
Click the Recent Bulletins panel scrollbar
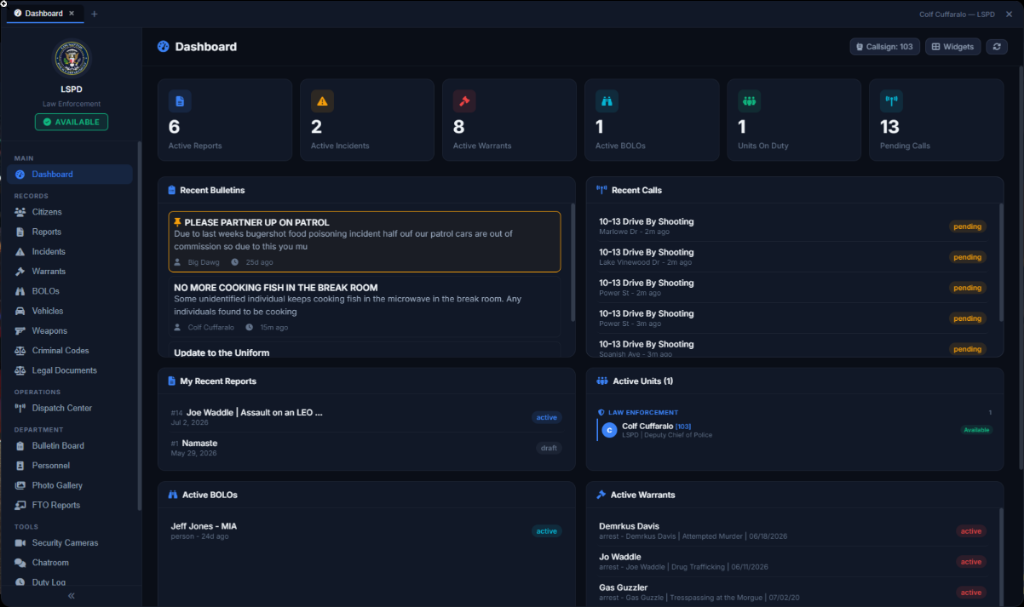(573, 262)
